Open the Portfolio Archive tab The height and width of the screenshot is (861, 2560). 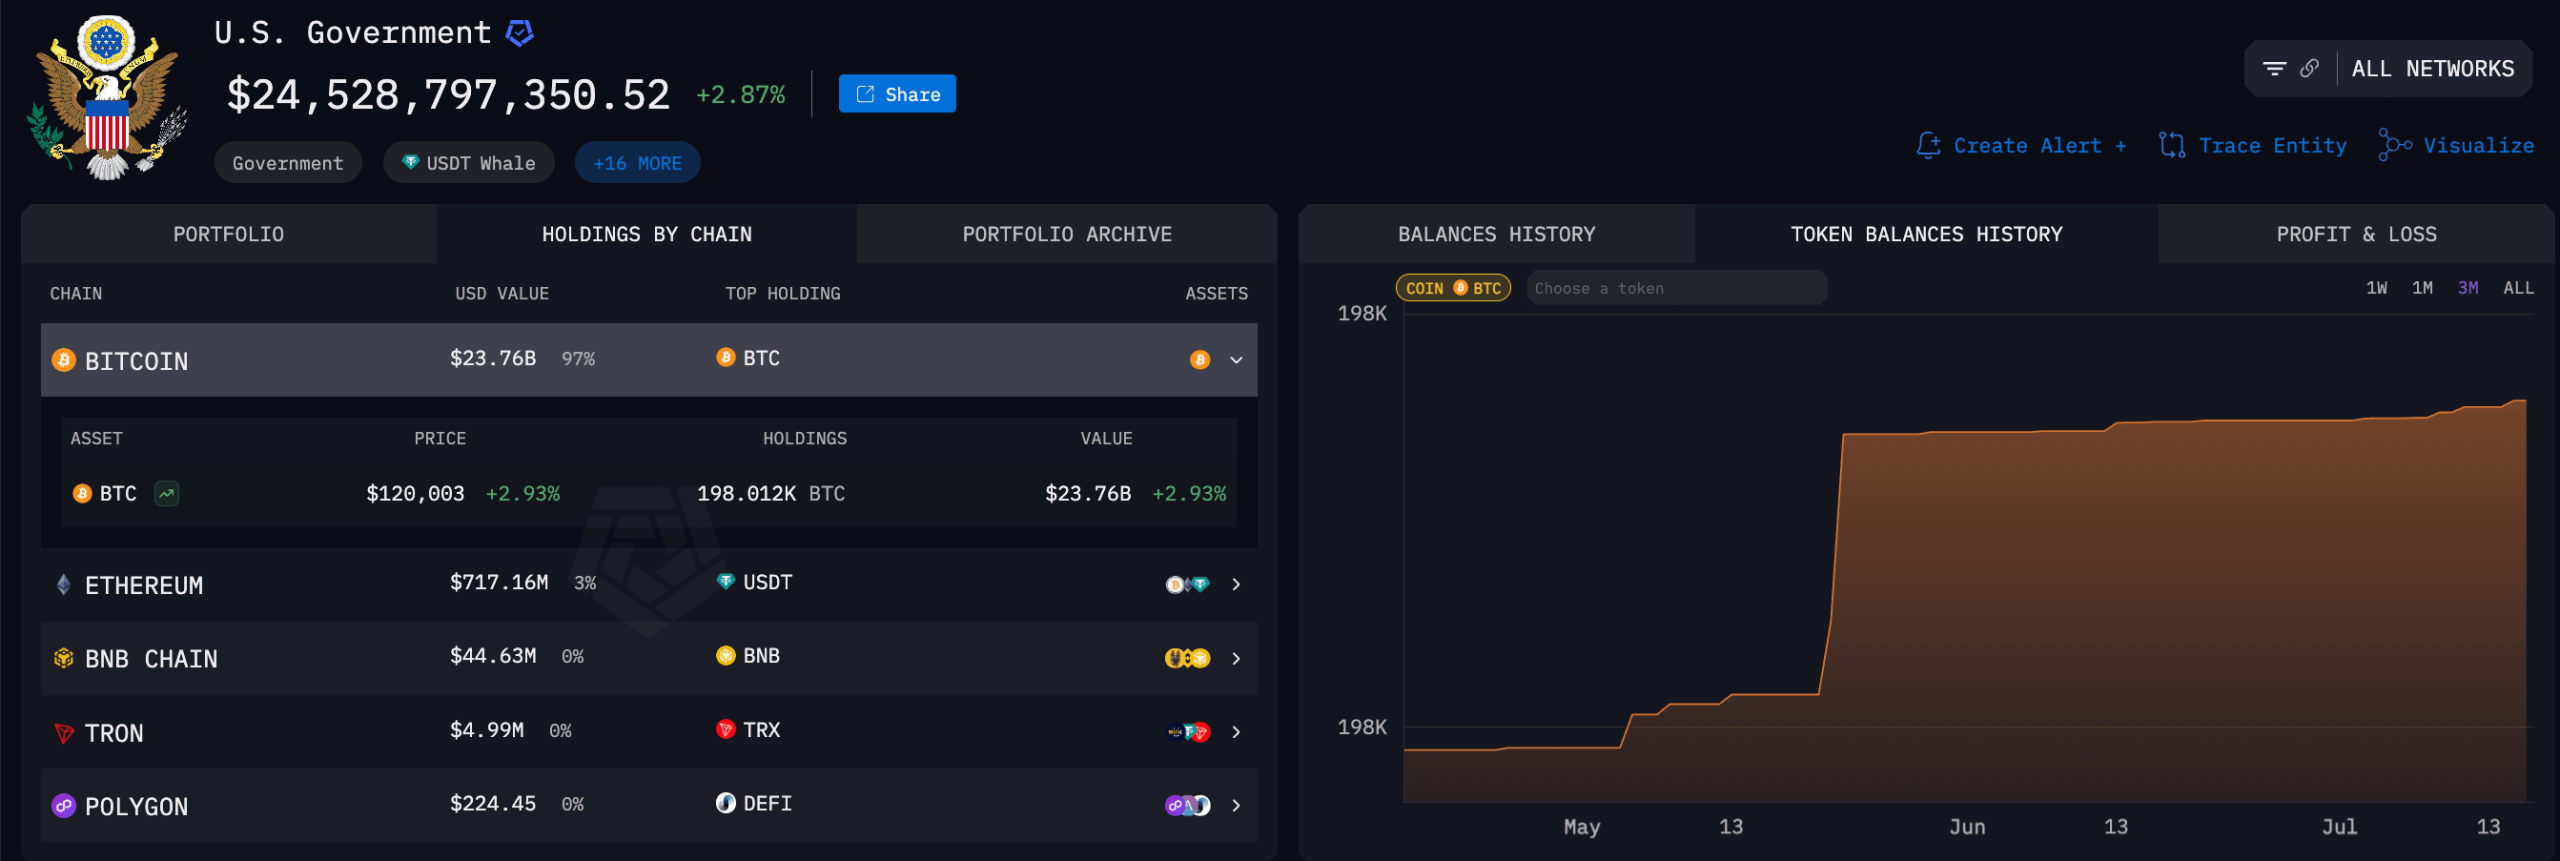tap(1066, 235)
